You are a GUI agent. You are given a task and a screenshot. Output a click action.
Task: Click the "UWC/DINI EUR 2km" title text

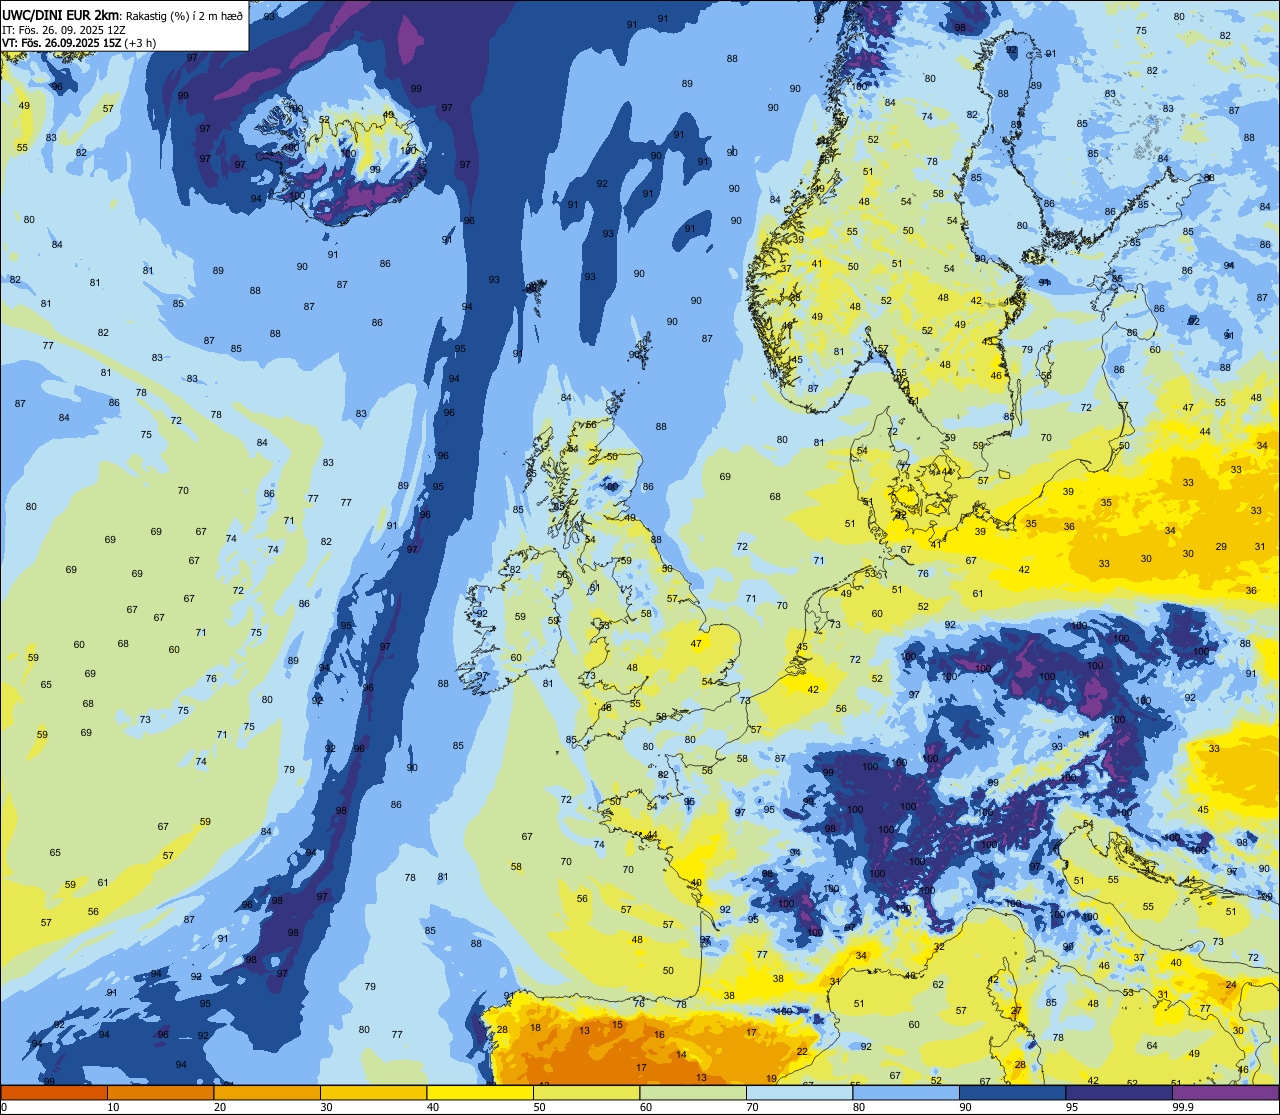tap(61, 14)
